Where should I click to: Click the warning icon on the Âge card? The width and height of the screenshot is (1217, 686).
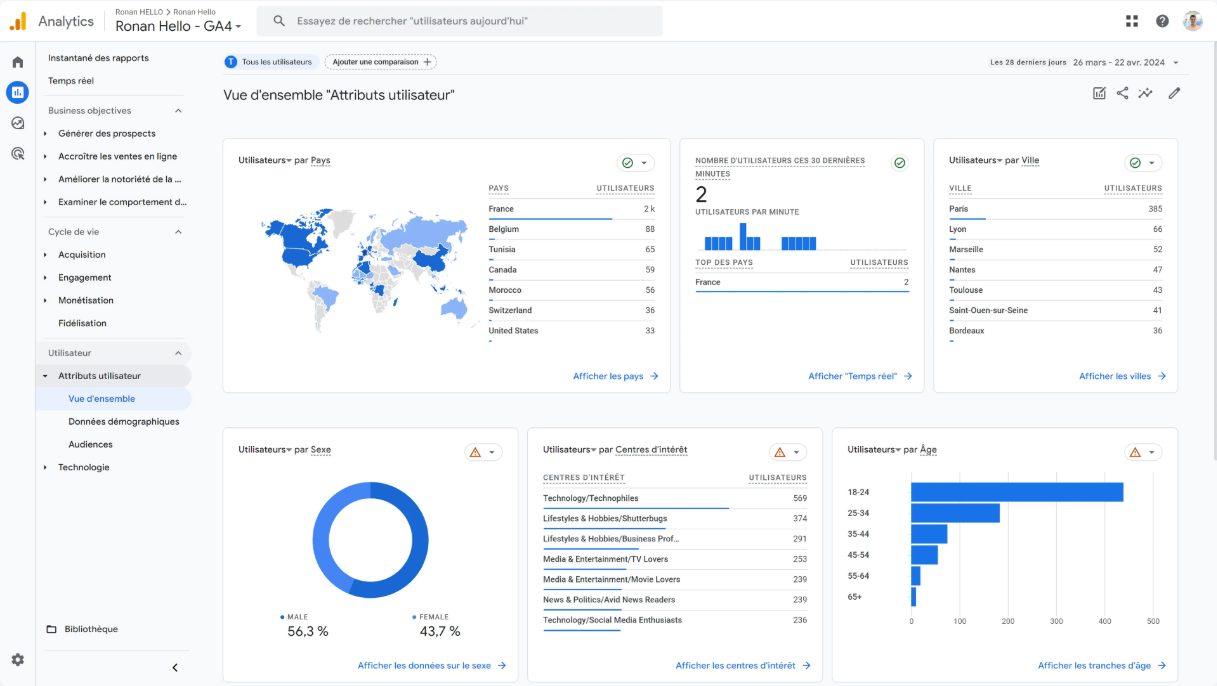(1135, 452)
